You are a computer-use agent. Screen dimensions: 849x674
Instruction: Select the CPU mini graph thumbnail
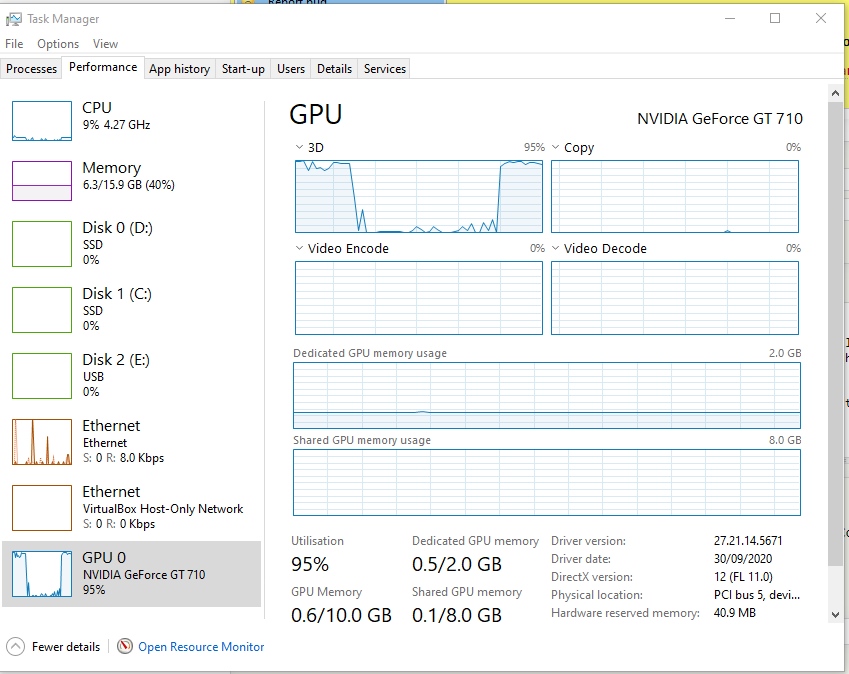click(42, 121)
